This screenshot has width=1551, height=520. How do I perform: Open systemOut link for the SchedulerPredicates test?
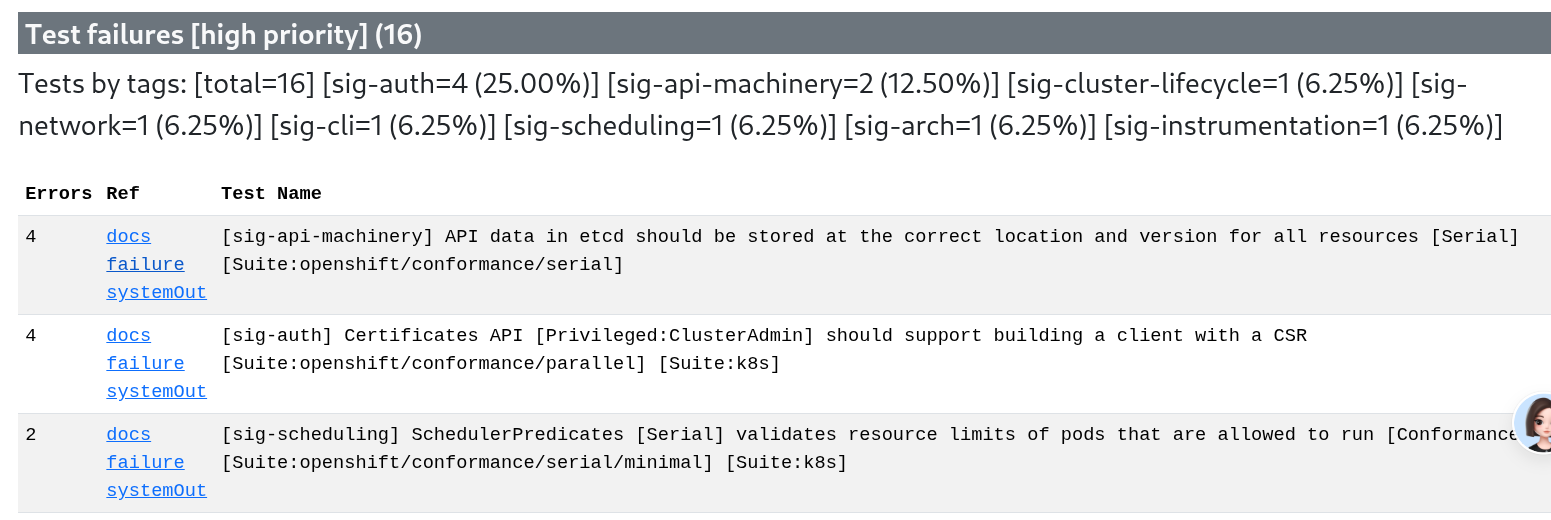coord(156,491)
